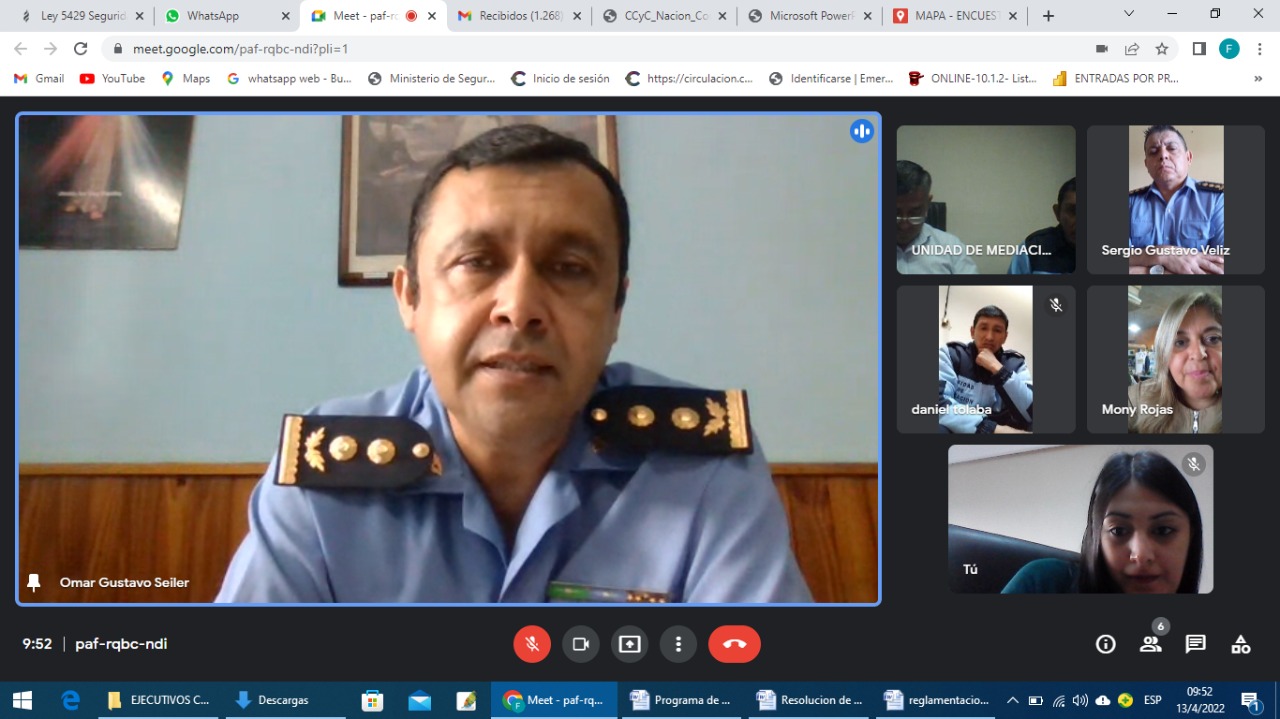Image resolution: width=1280 pixels, height=719 pixels.
Task: Toggle the camera button off
Action: [580, 644]
